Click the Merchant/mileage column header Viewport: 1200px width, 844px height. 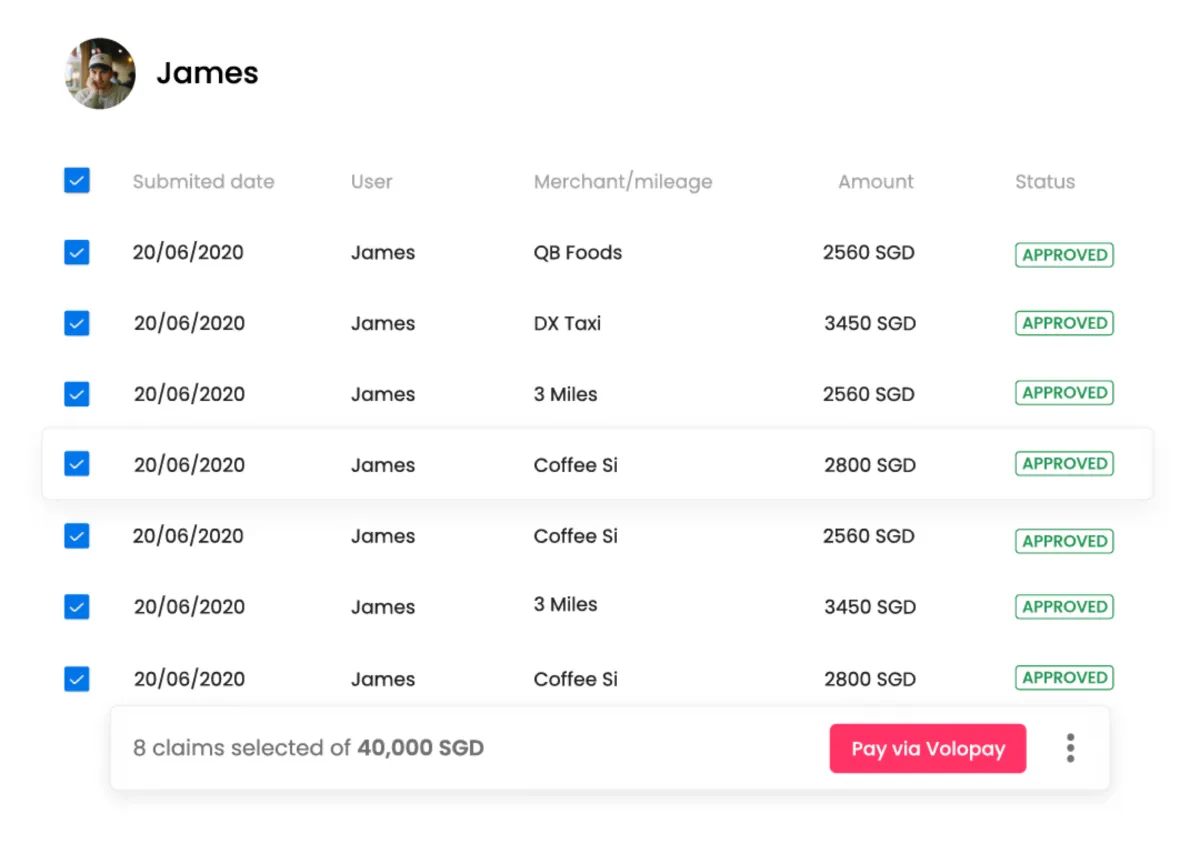(623, 181)
